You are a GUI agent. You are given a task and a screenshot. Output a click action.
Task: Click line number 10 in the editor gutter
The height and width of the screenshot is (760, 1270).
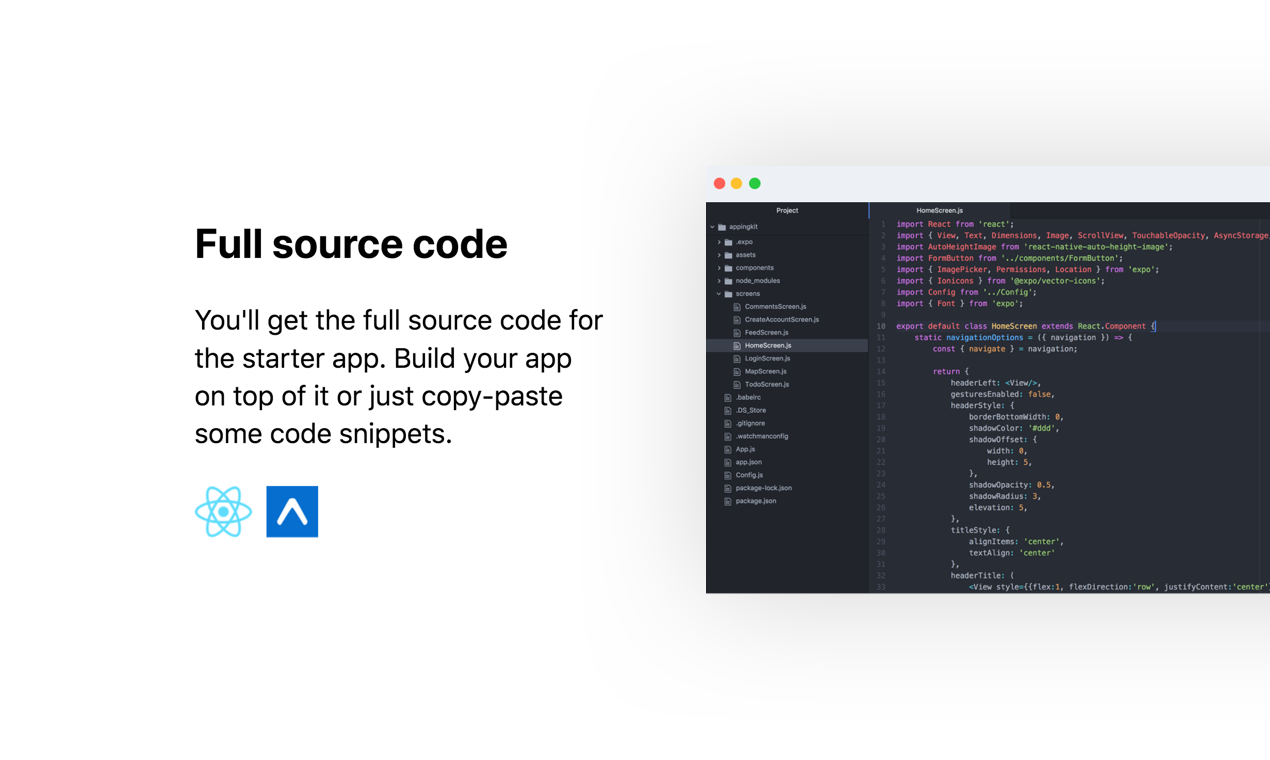[880, 325]
